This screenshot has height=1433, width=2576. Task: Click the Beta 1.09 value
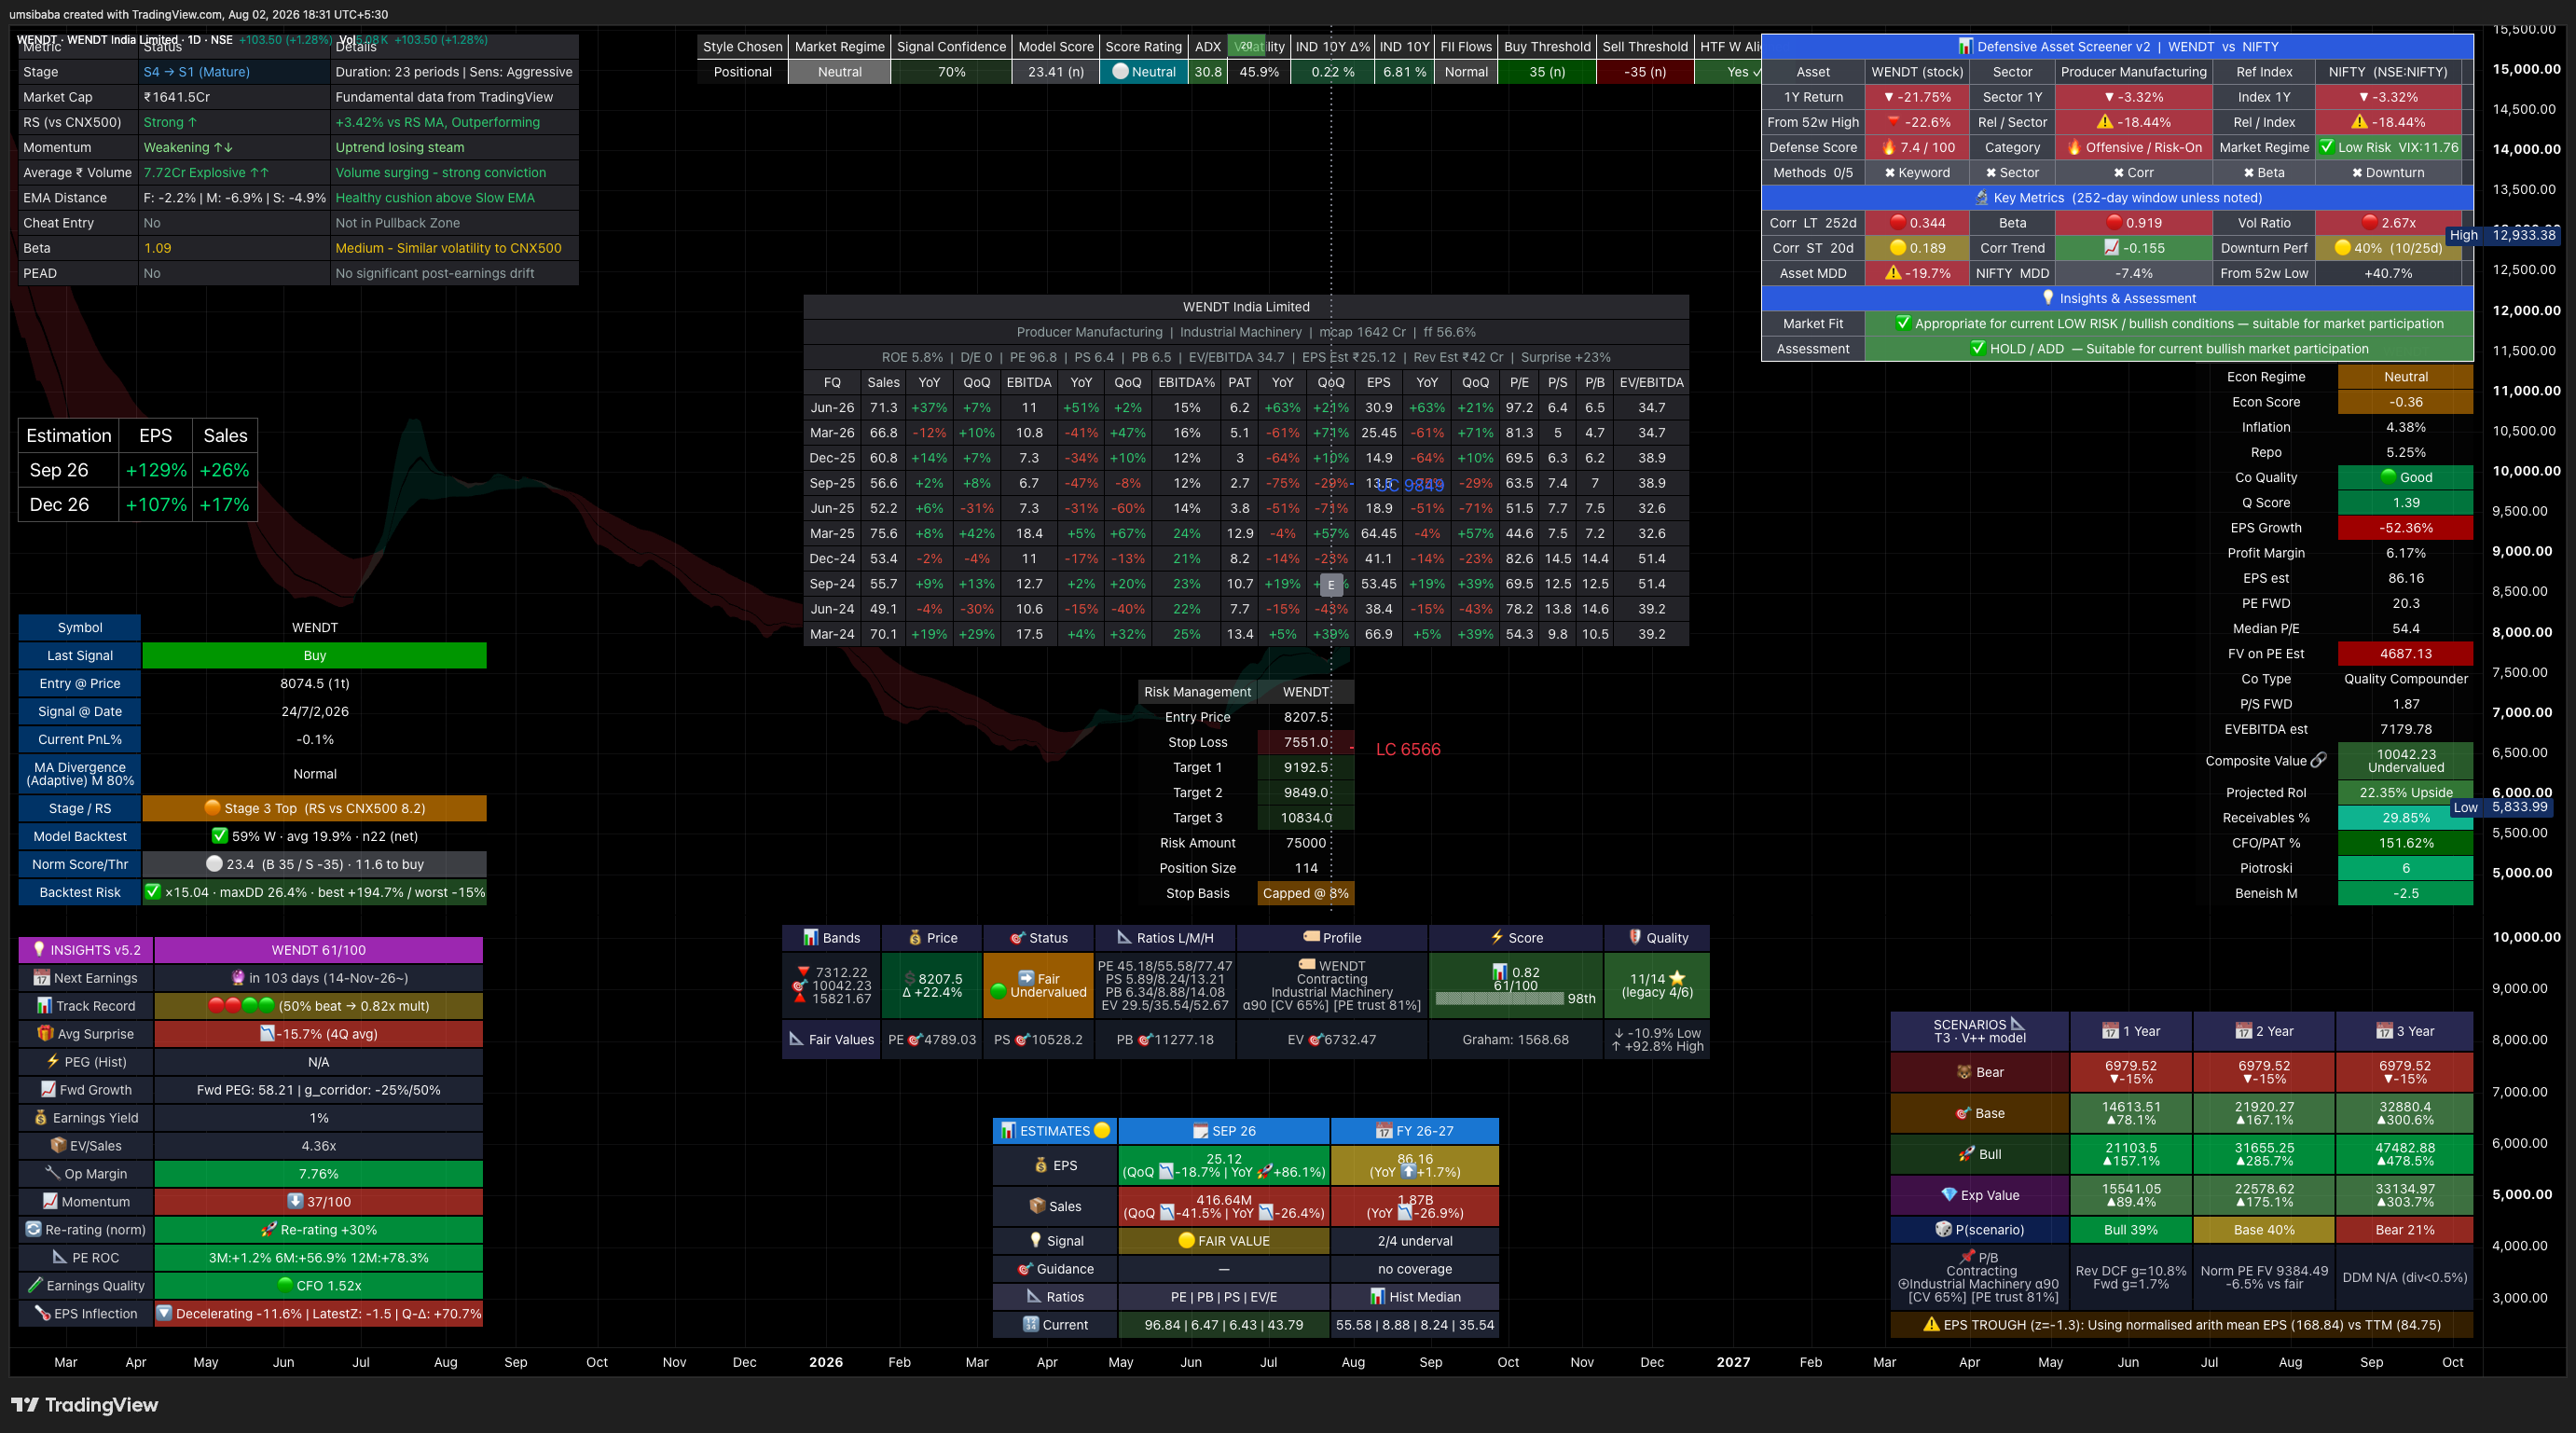point(157,248)
